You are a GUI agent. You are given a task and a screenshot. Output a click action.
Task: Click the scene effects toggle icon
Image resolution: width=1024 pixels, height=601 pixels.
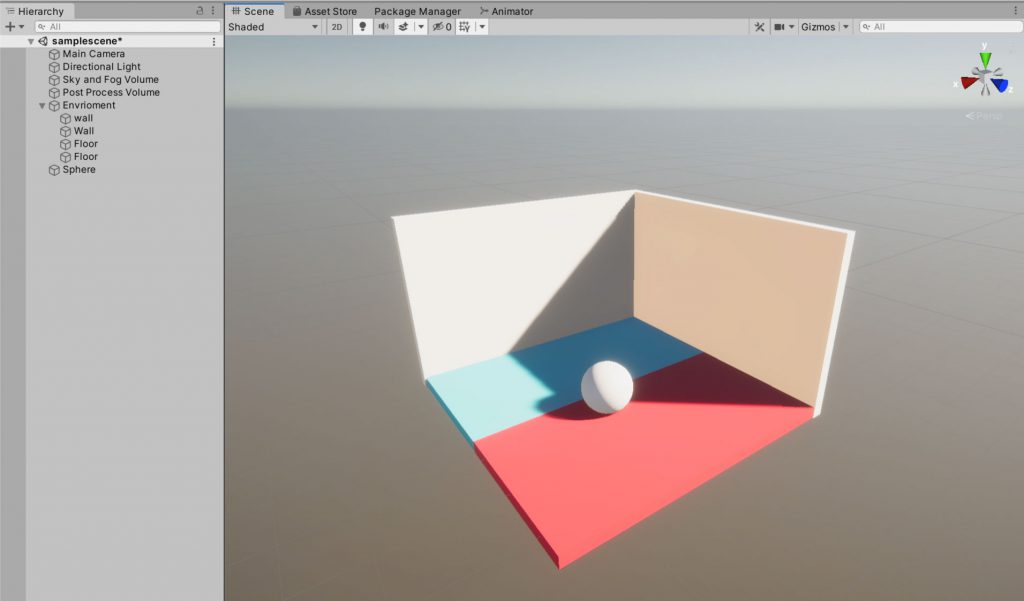click(x=403, y=27)
